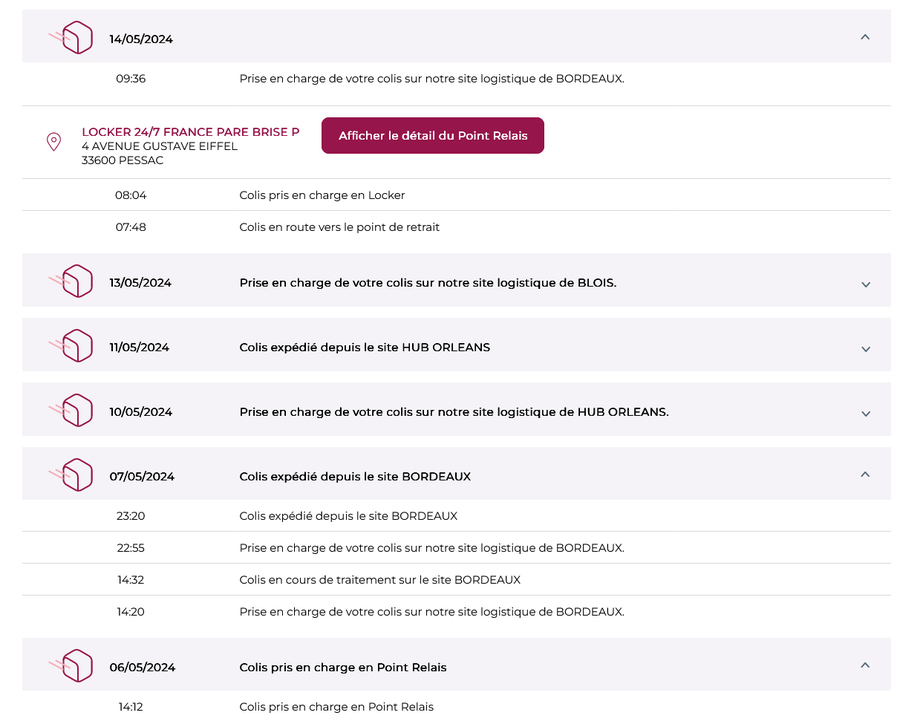Click the parcel icon beside 07/05/2024
900x724 pixels.
tap(73, 475)
